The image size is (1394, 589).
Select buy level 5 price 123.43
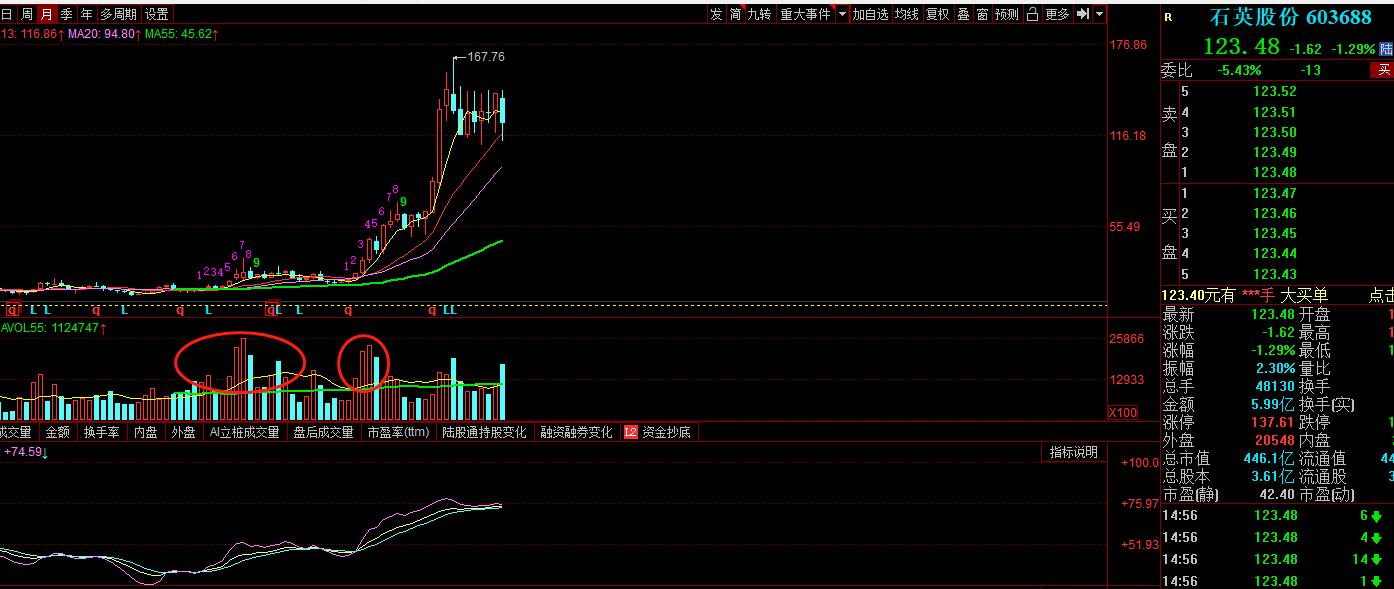tap(1274, 274)
